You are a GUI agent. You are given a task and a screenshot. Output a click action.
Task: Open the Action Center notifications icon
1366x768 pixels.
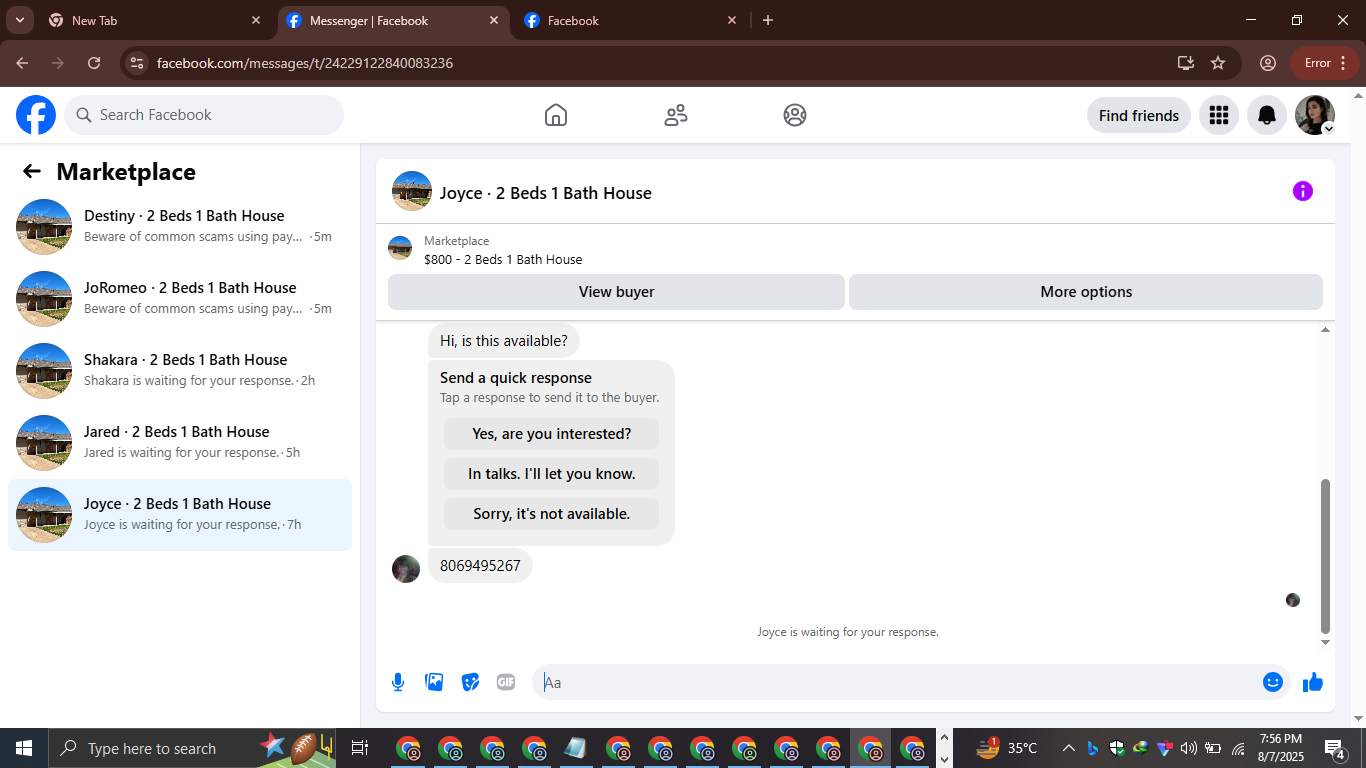(x=1334, y=748)
